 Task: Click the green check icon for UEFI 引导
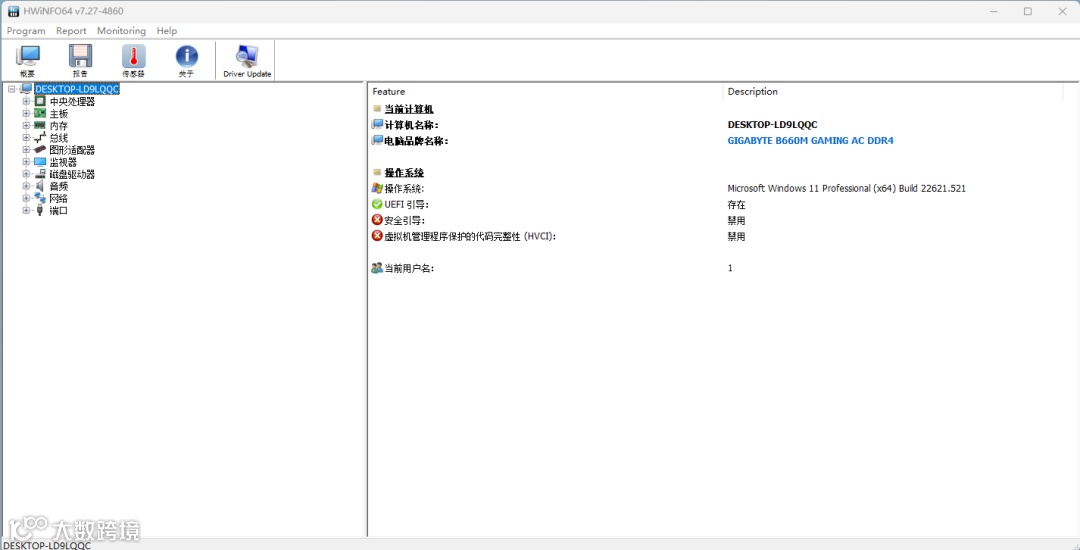point(377,204)
